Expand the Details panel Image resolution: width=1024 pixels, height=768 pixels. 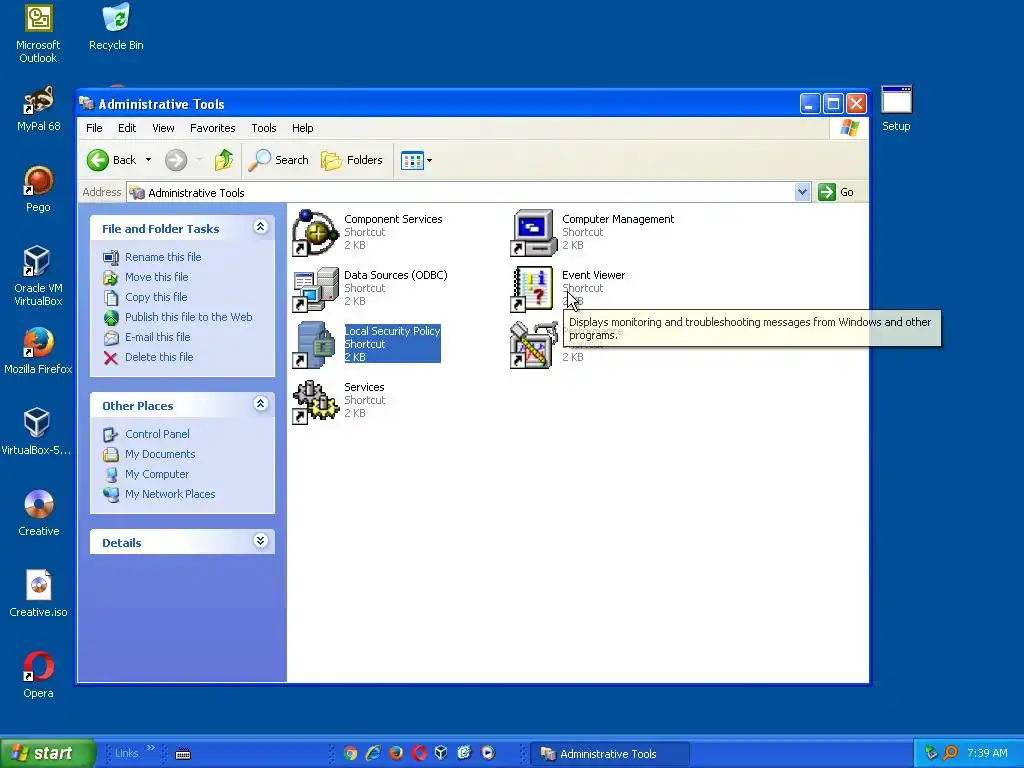click(x=261, y=541)
